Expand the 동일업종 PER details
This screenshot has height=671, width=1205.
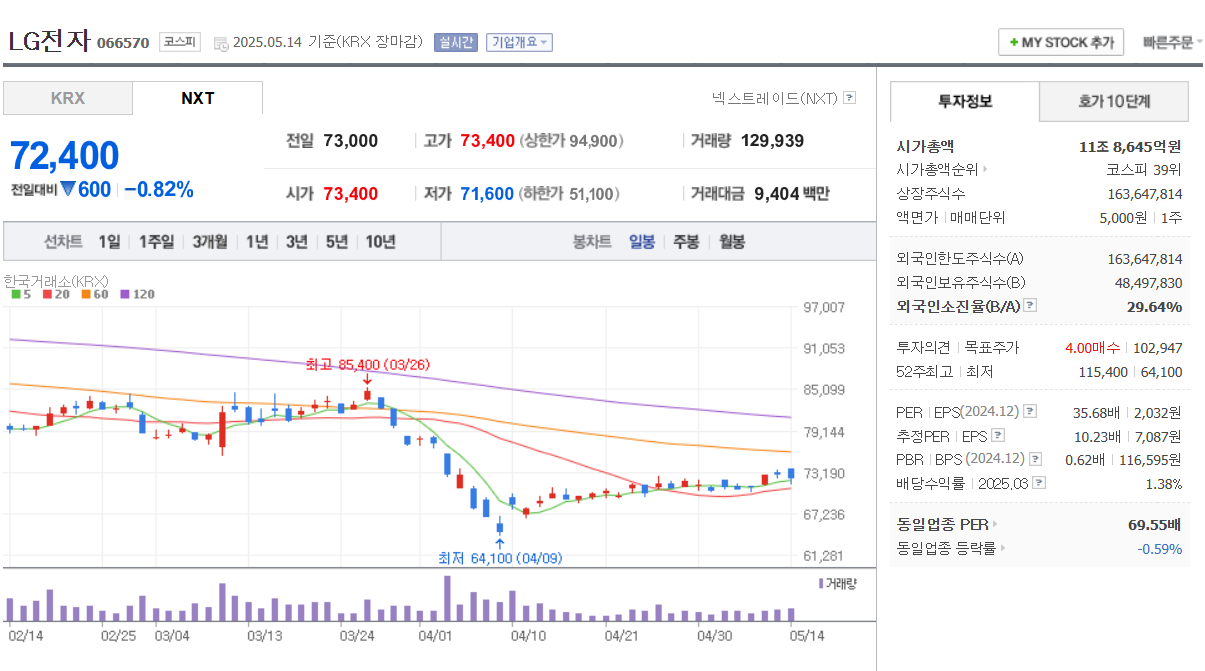click(994, 524)
